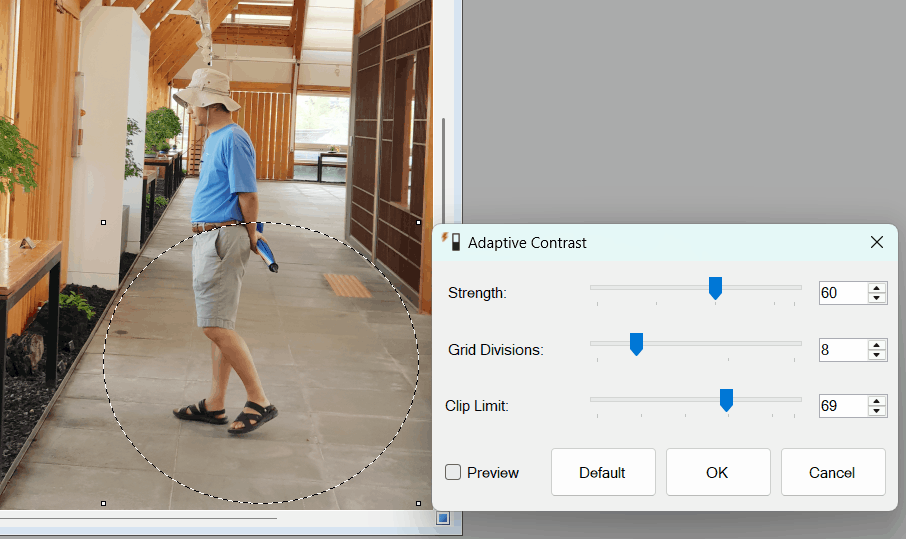Click the canvas vertical scrollbar
This screenshot has width=906, height=539.
pyautogui.click(x=443, y=173)
